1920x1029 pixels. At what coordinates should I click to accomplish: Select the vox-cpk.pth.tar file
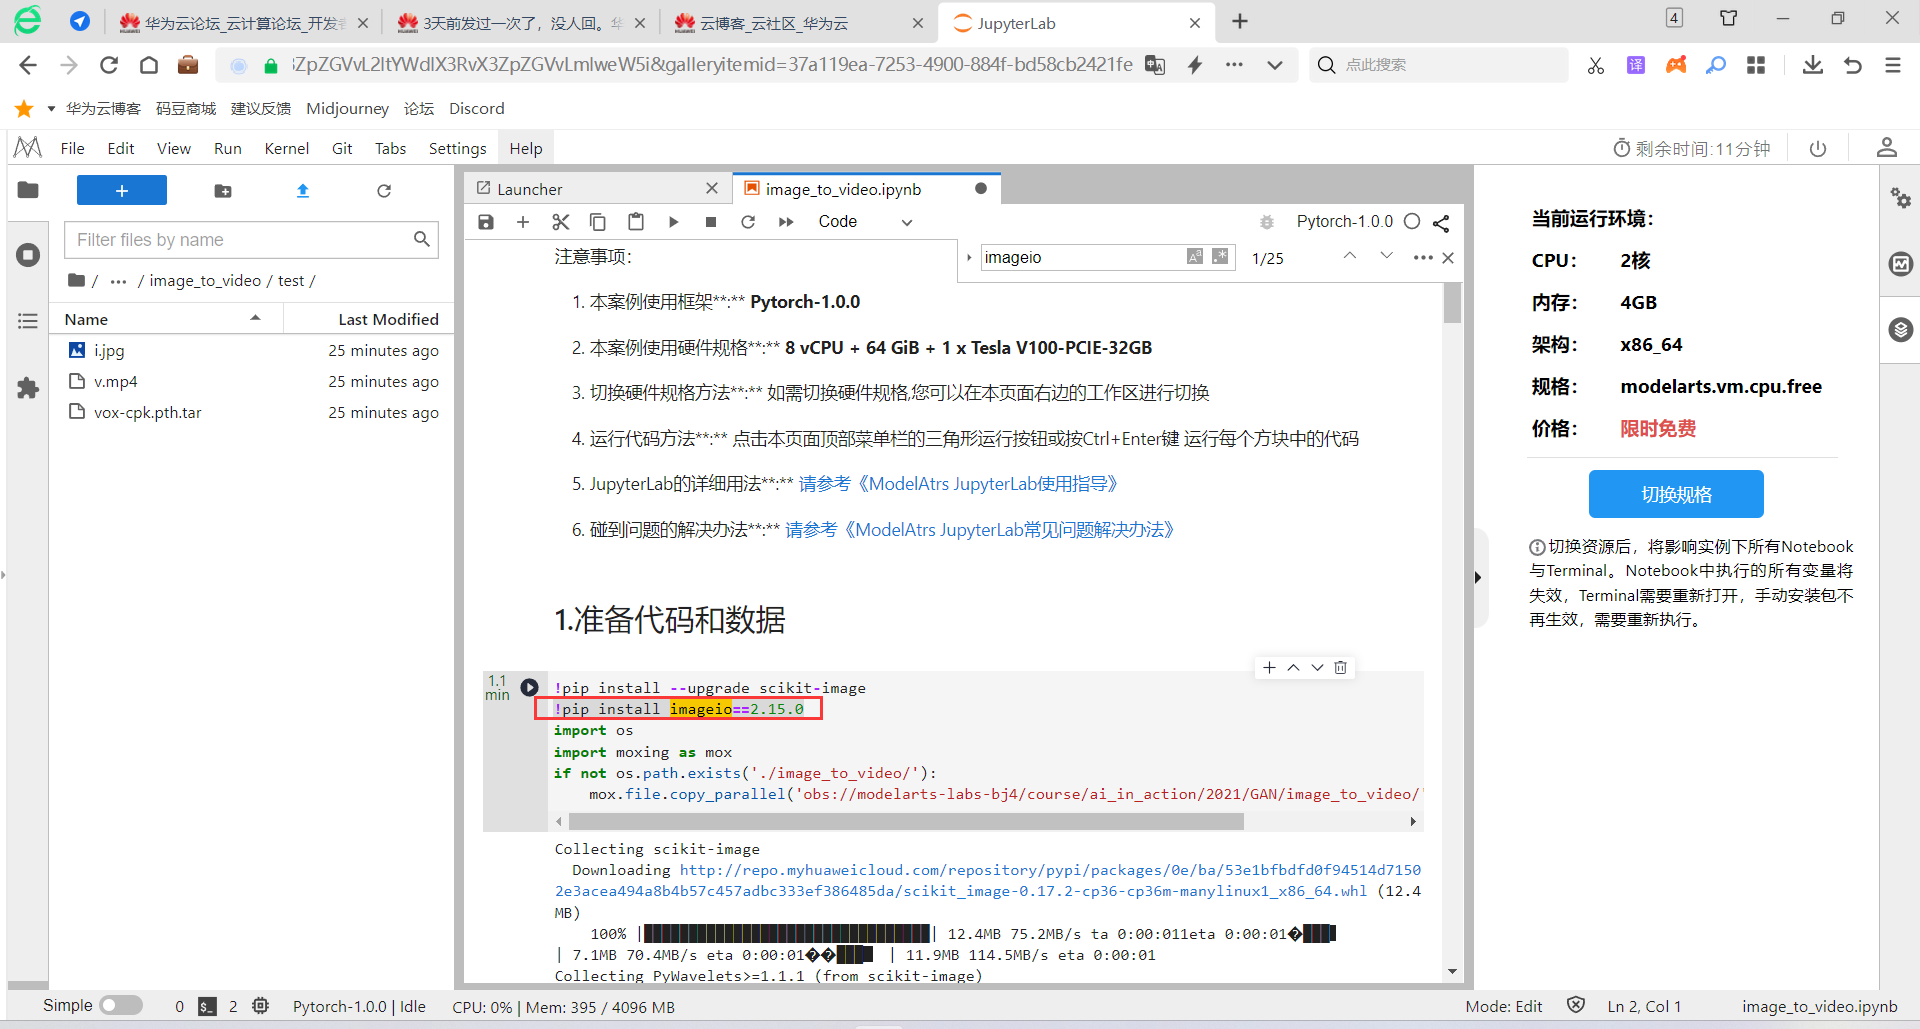pos(253,412)
